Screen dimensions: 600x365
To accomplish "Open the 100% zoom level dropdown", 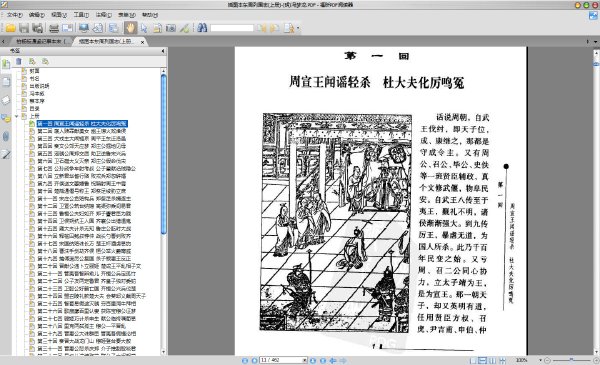I will pyautogui.click(x=540, y=360).
